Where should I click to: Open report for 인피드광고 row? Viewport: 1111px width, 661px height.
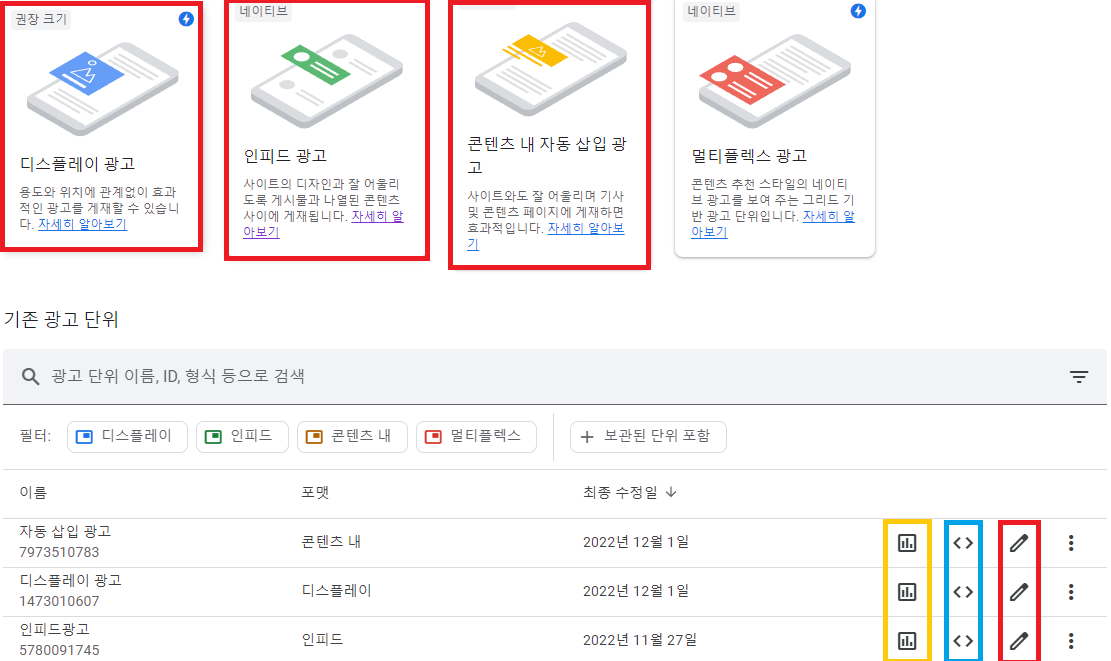907,640
